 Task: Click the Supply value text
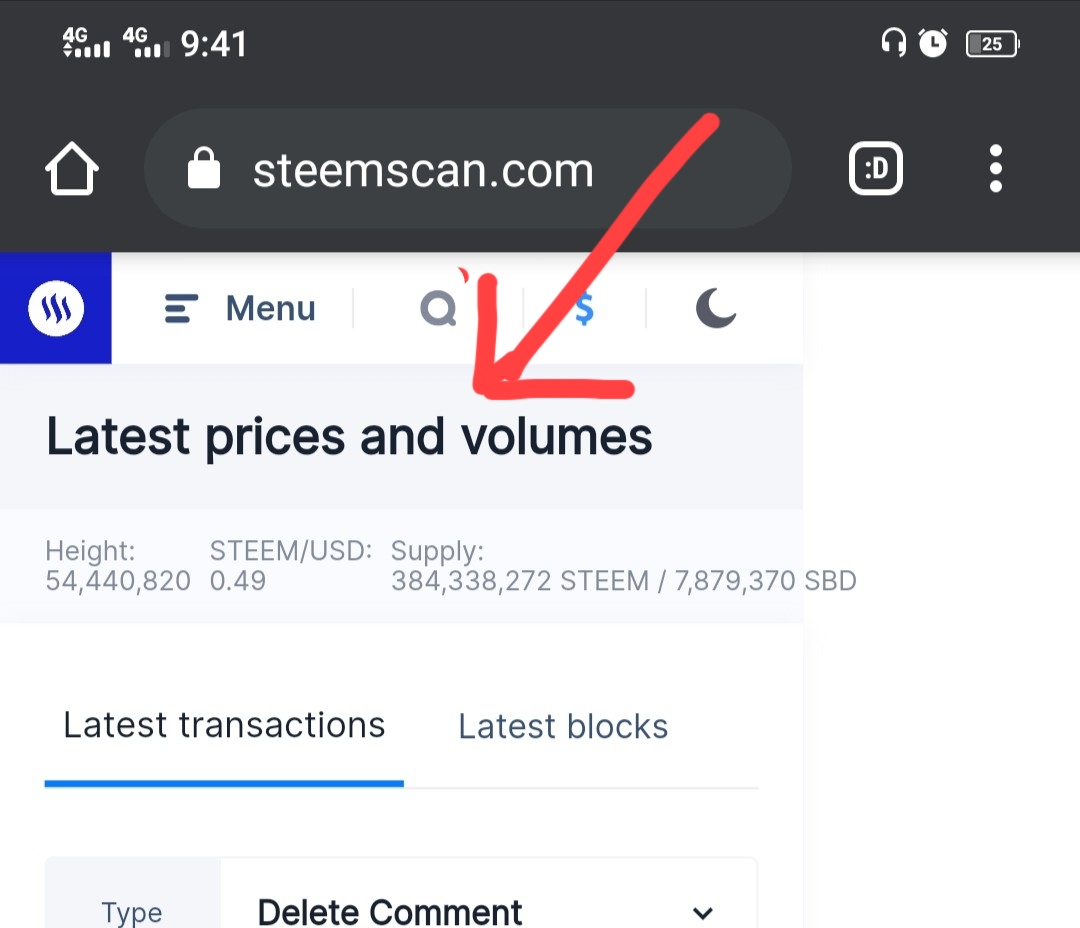(624, 581)
